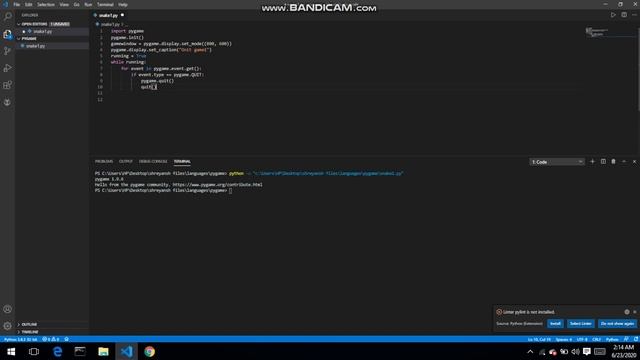The width and height of the screenshot is (640, 360).
Task: Open Task View on the taskbar
Action: click(x=34, y=351)
